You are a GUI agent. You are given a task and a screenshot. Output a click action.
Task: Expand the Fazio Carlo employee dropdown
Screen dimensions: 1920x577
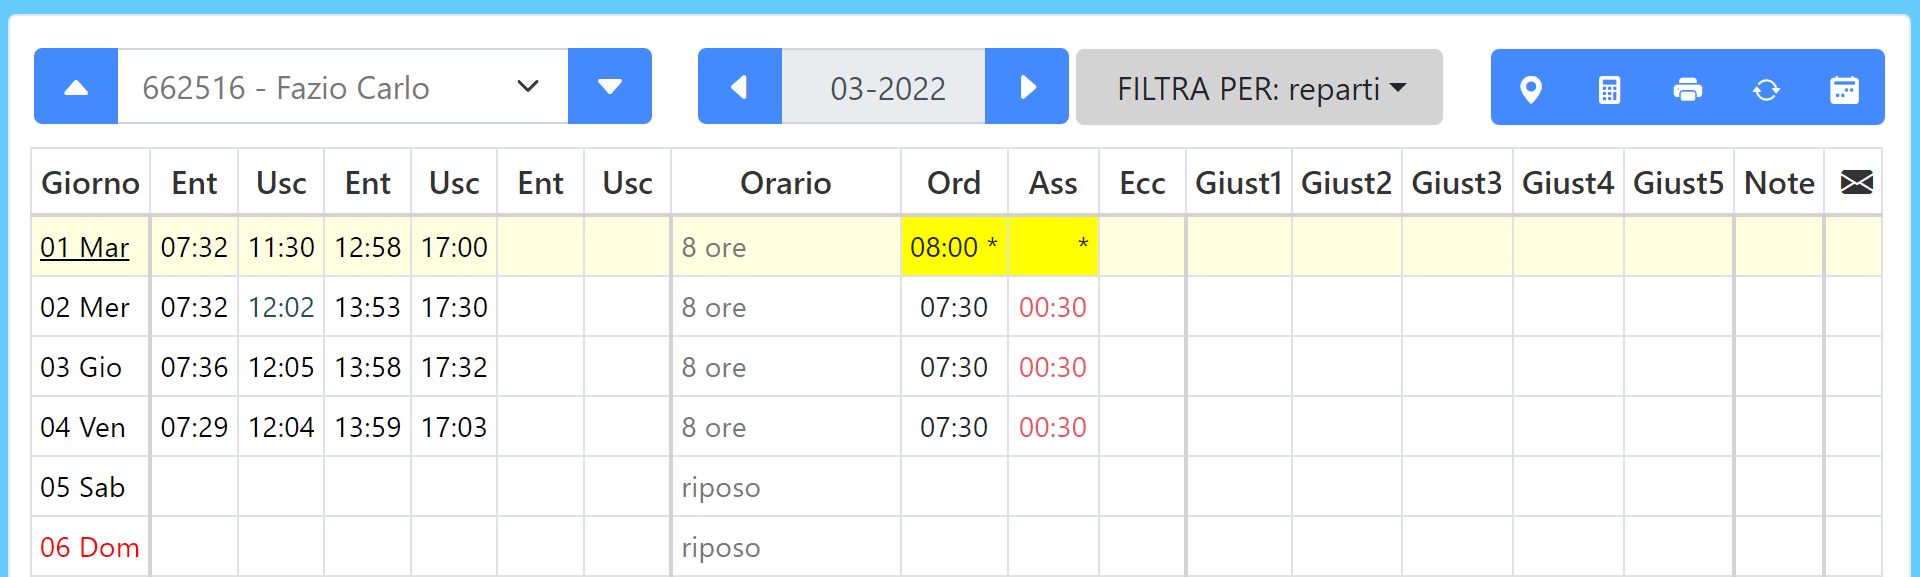[x=343, y=87]
